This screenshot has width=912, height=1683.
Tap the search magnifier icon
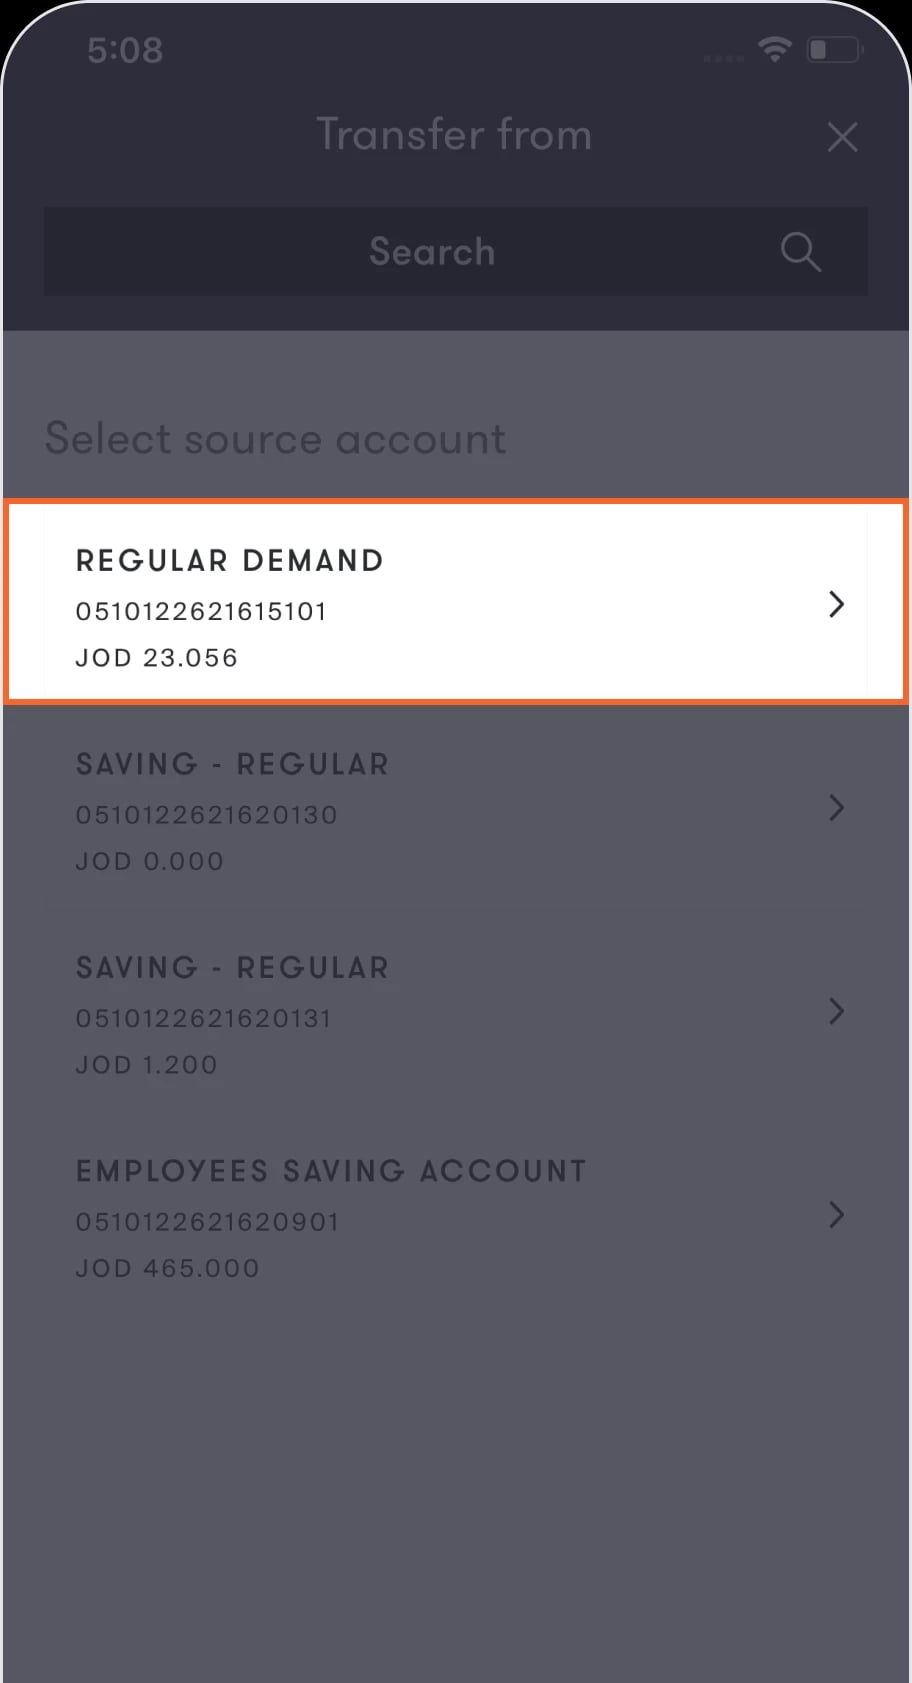pos(800,252)
